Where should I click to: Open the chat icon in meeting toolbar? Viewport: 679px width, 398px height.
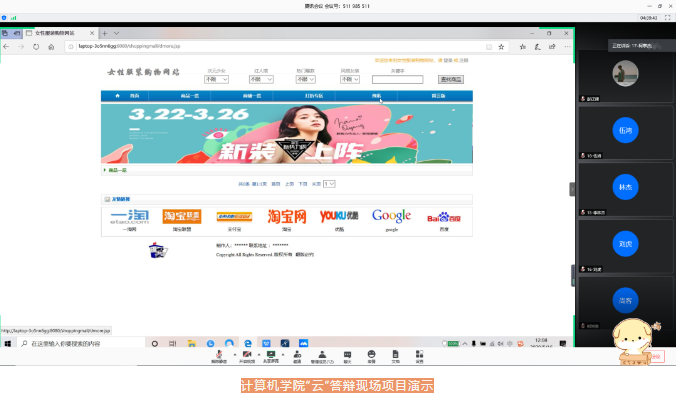click(347, 357)
